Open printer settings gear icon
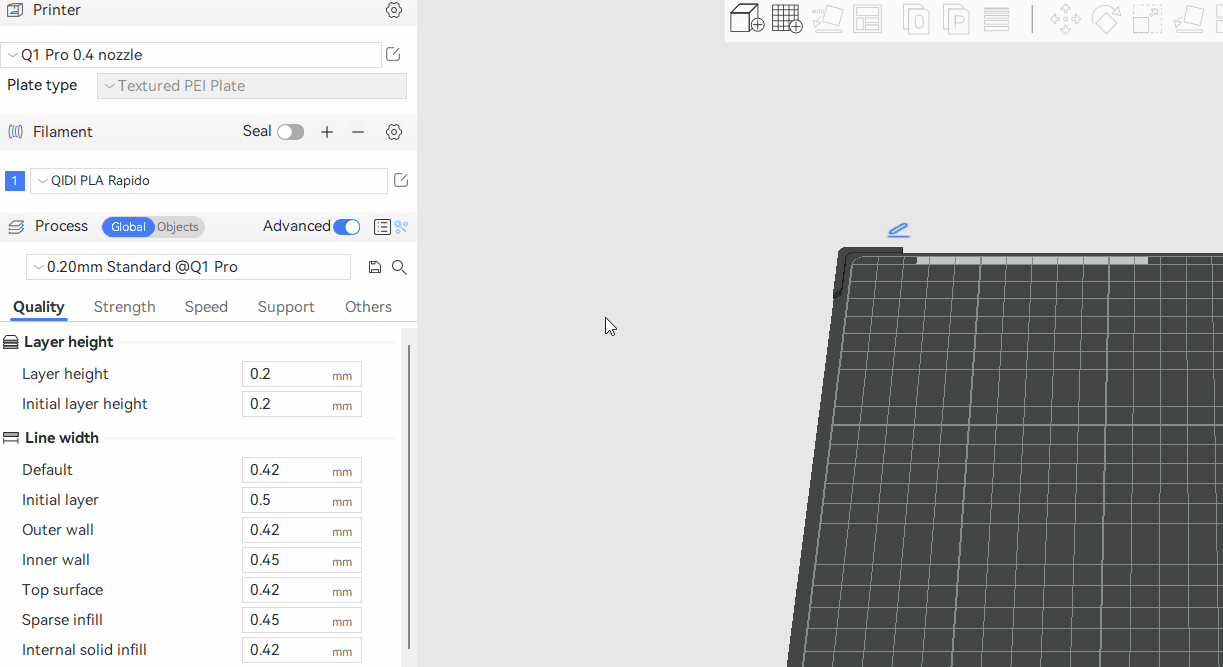The image size is (1223, 667). [394, 10]
